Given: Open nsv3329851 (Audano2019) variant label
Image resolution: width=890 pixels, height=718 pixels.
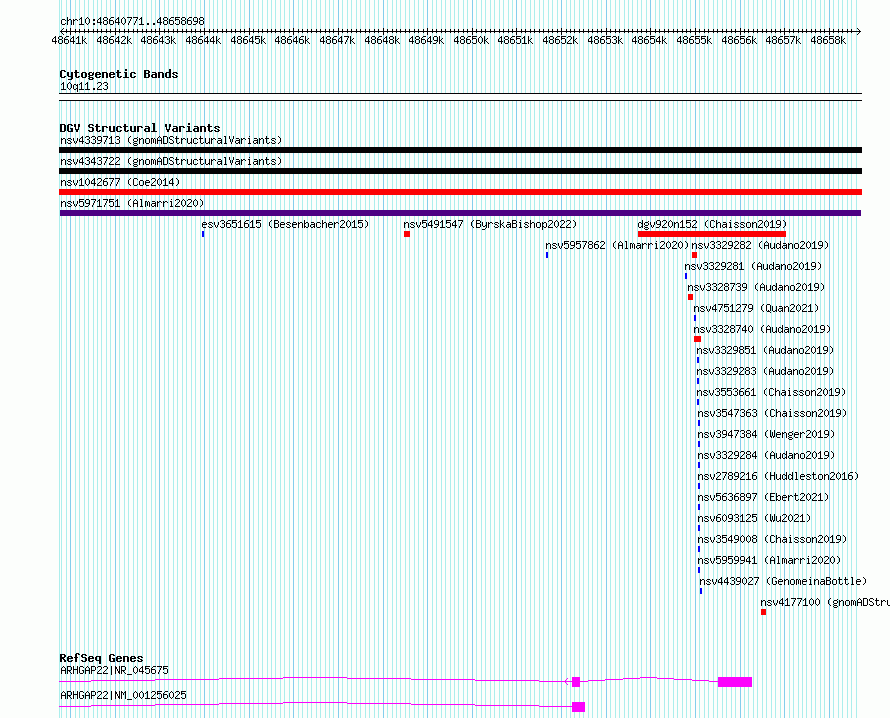Looking at the screenshot, I should click(x=765, y=350).
